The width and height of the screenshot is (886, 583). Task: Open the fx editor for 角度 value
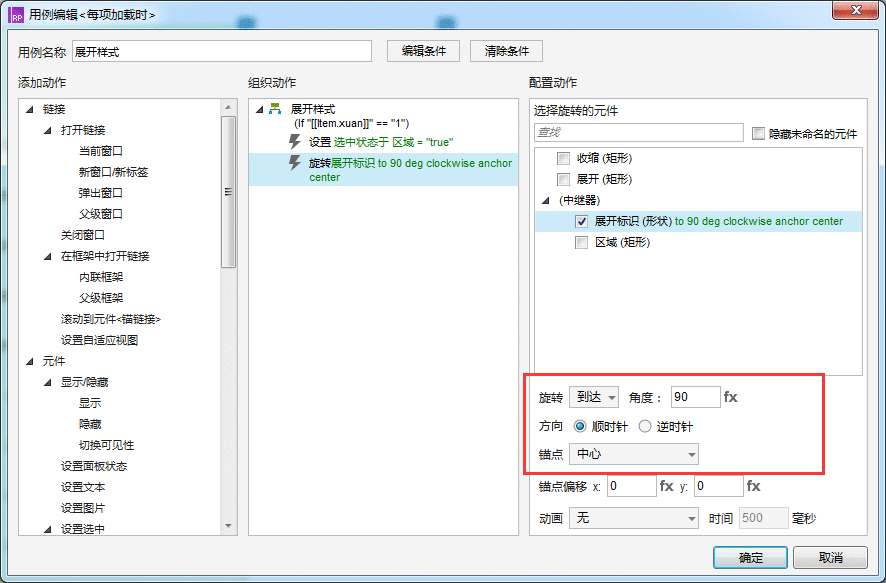(731, 397)
